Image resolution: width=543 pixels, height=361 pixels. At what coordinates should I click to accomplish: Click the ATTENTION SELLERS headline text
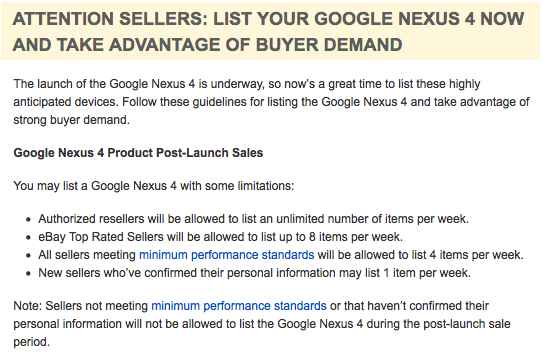coord(109,19)
